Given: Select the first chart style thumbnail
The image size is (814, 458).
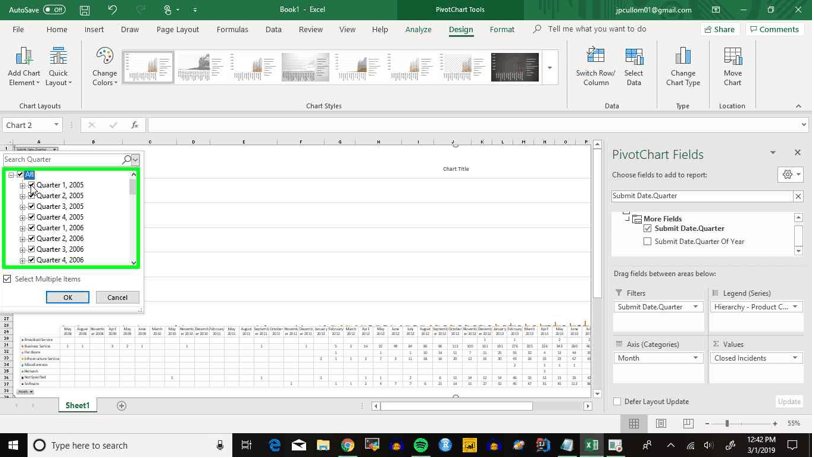Looking at the screenshot, I should coord(148,67).
